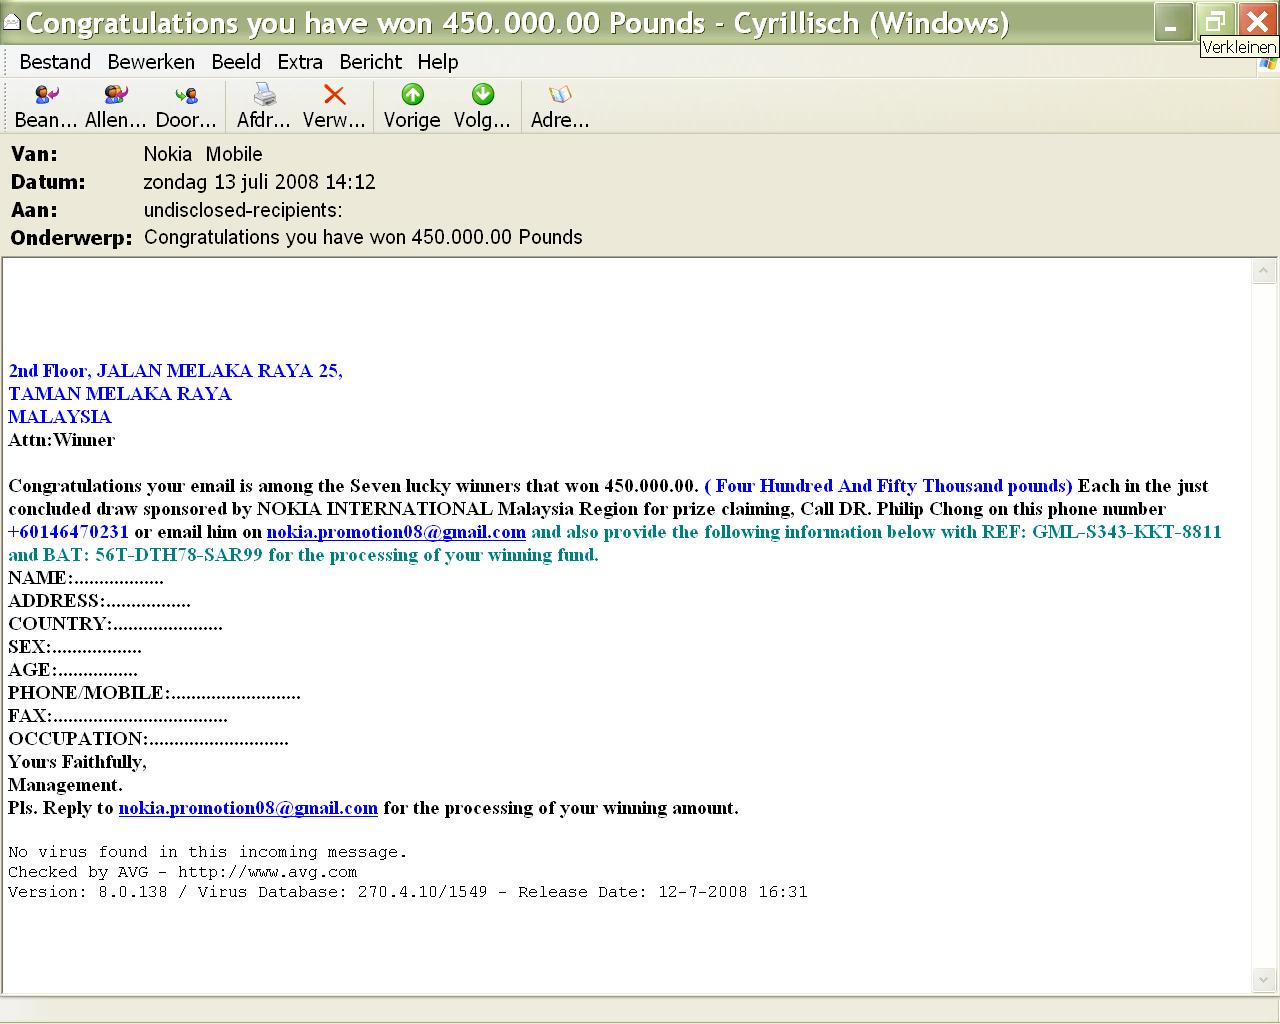Open the Bericht menu
Viewport: 1280px width, 1024px height.
pos(370,62)
